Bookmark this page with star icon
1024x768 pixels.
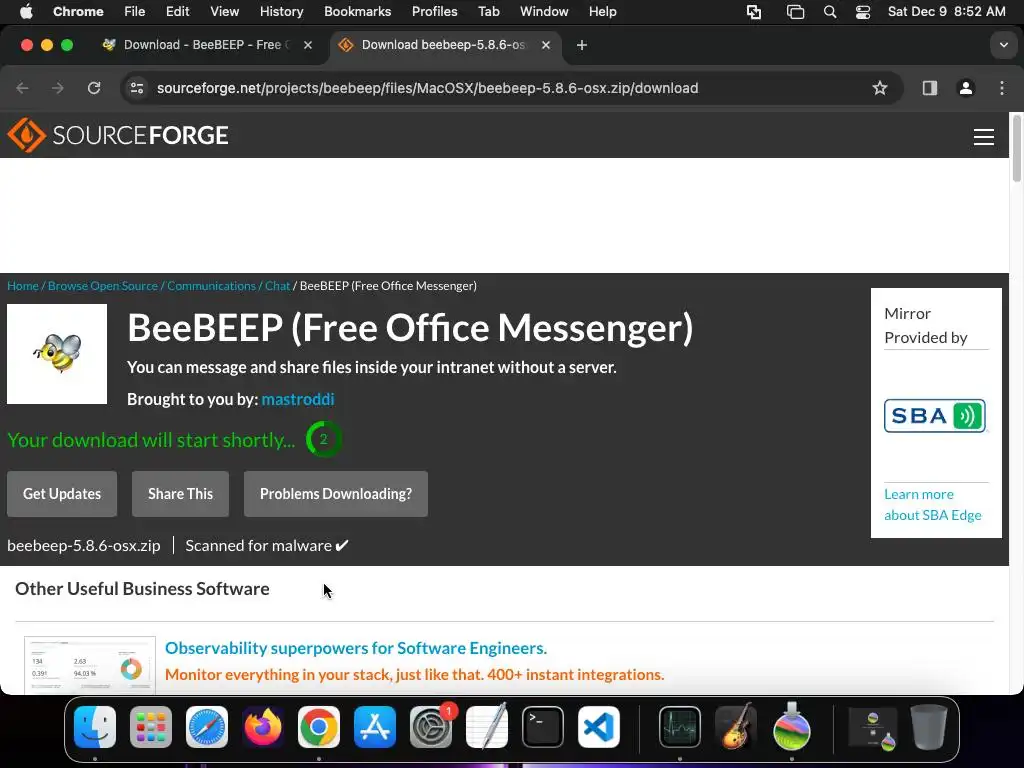pyautogui.click(x=880, y=88)
